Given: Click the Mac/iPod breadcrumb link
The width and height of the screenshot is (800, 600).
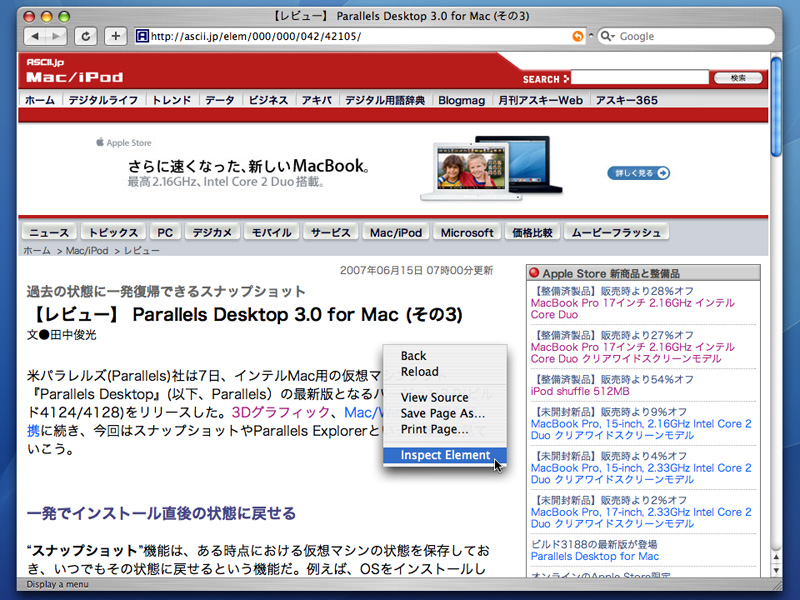Looking at the screenshot, I should tap(87, 251).
